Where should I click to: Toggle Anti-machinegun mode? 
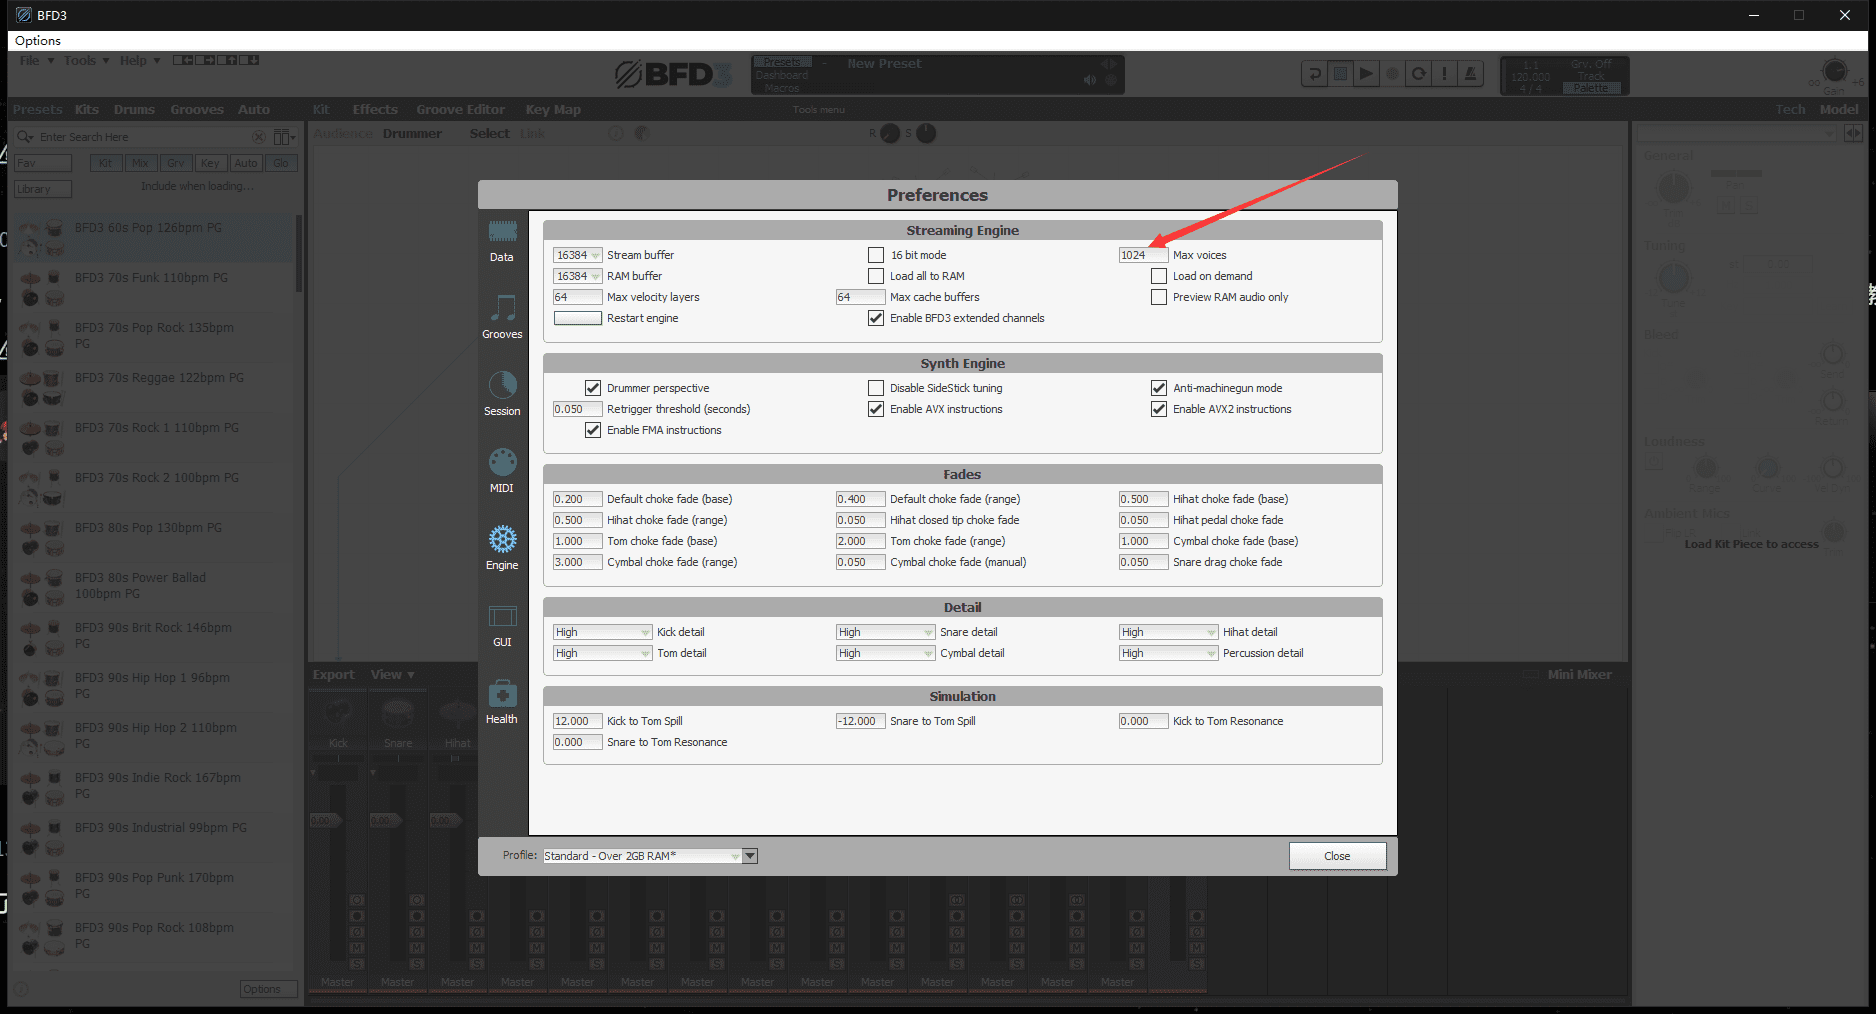[1159, 388]
